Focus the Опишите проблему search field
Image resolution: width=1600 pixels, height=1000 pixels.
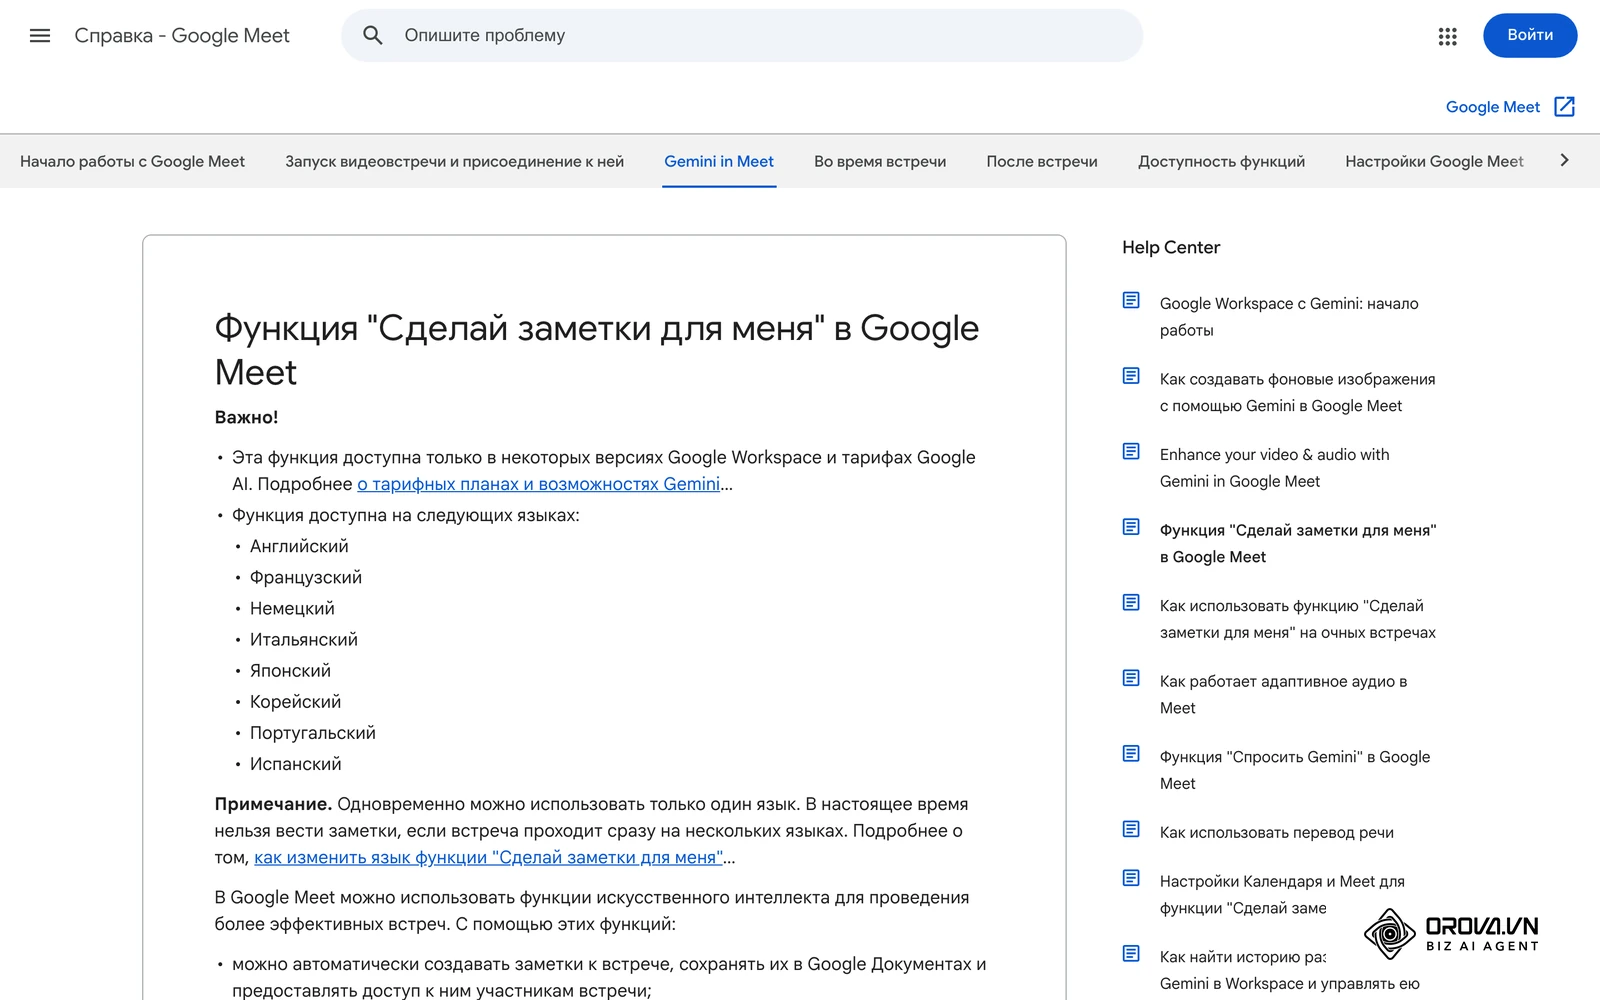click(742, 36)
